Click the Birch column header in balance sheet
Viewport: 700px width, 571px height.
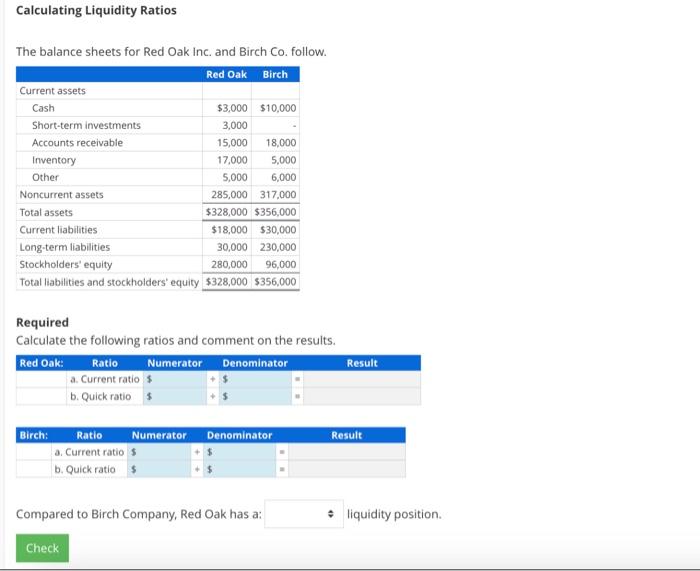pos(275,75)
